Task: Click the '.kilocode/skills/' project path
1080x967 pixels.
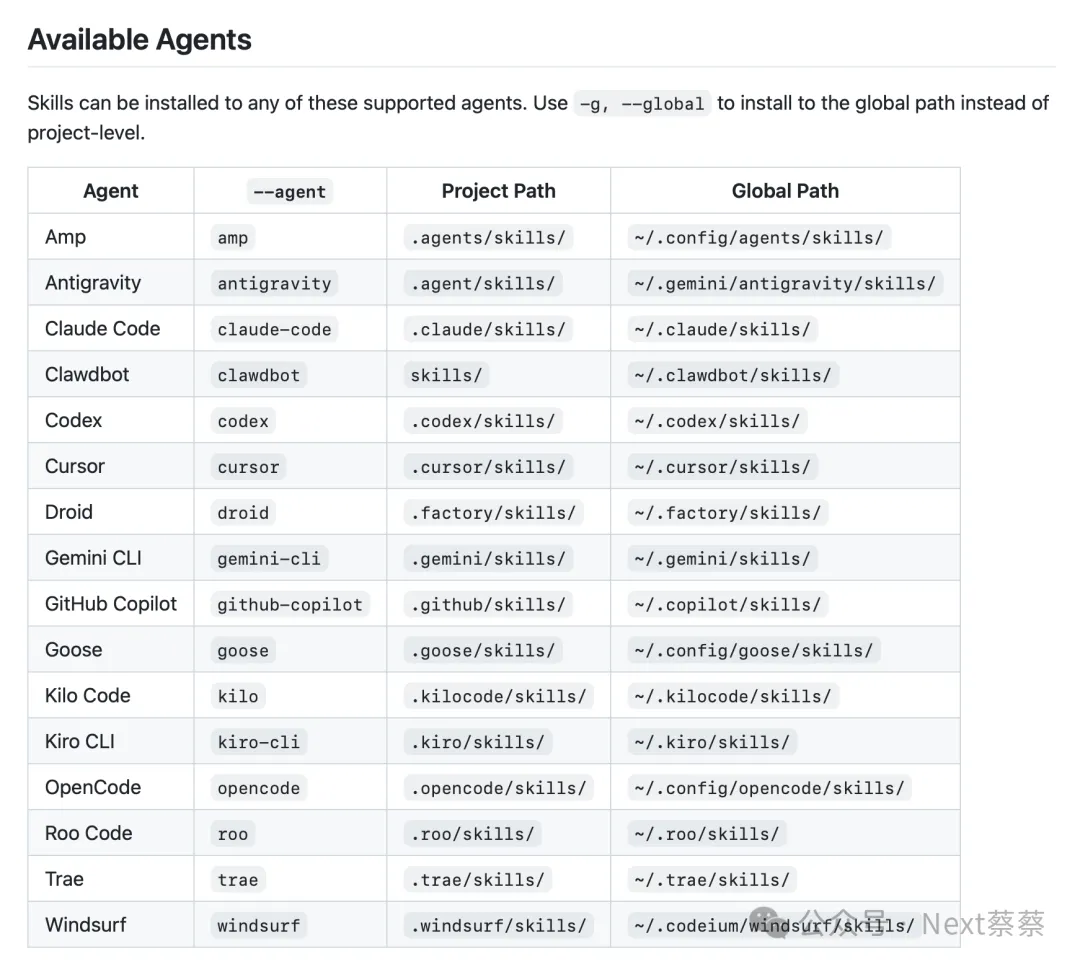Action: click(x=498, y=696)
